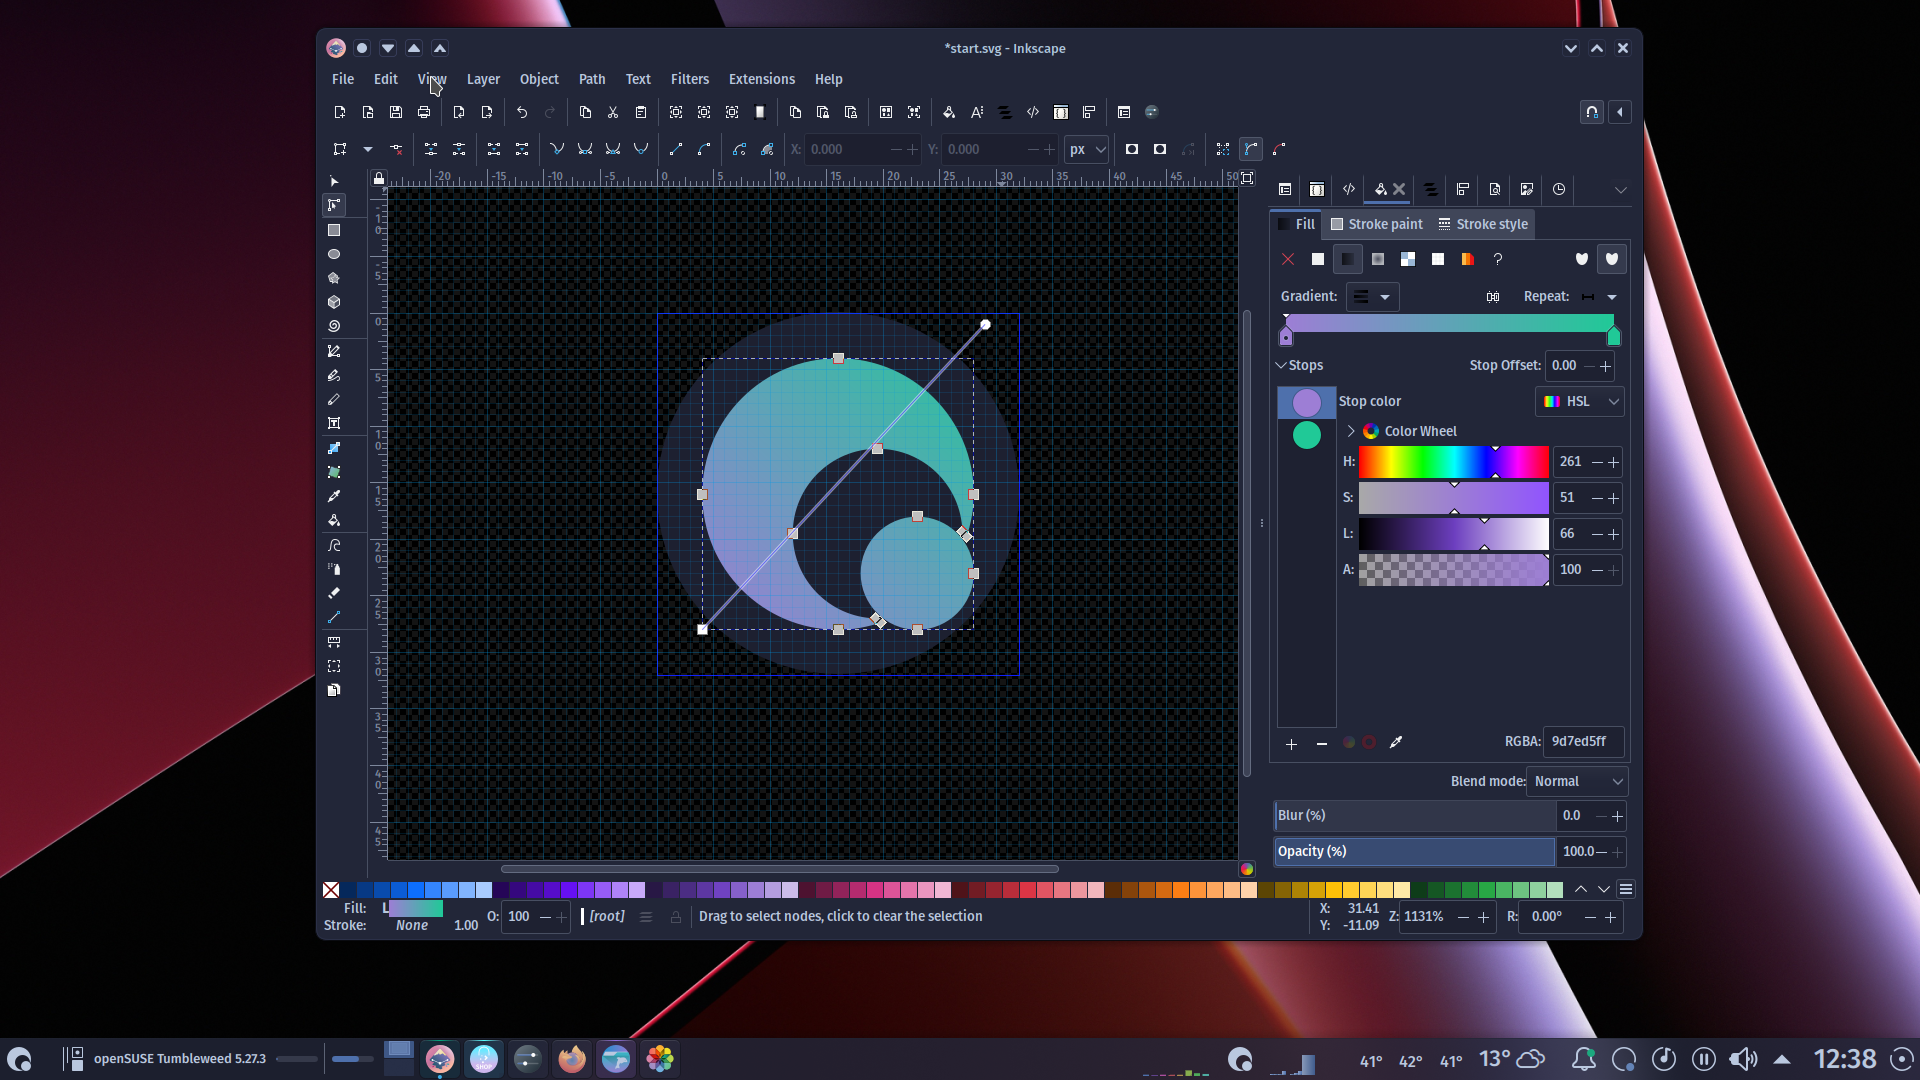The image size is (1920, 1080).
Task: Switch to the Stroke style tab
Action: tap(1483, 224)
